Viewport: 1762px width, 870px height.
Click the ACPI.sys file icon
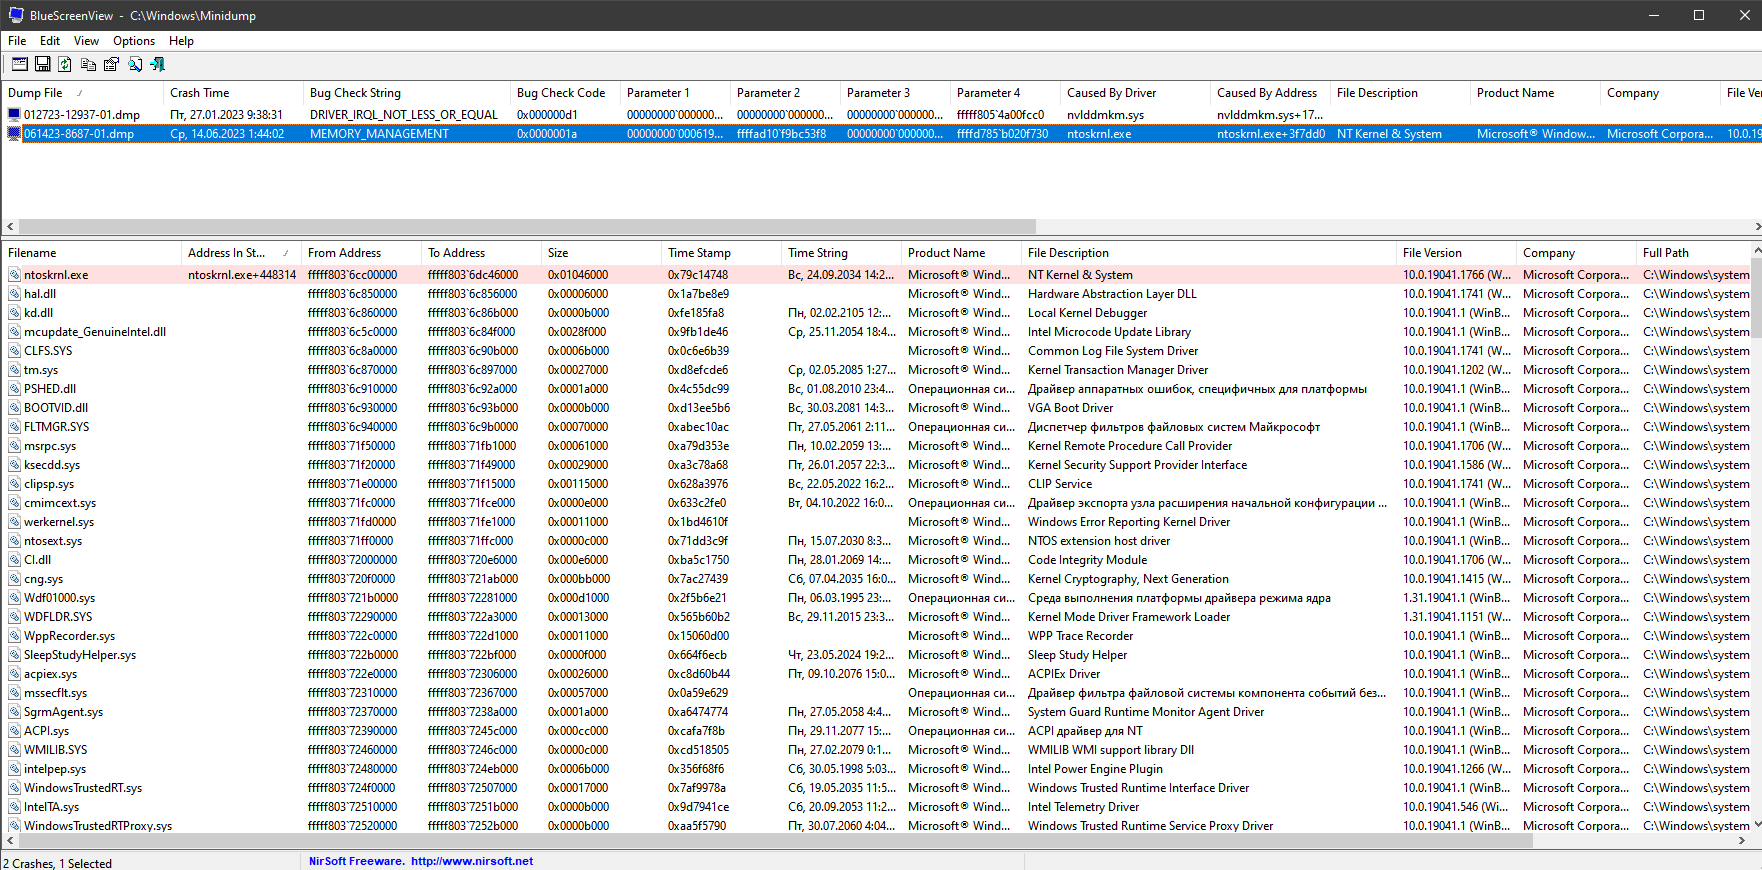(15, 731)
